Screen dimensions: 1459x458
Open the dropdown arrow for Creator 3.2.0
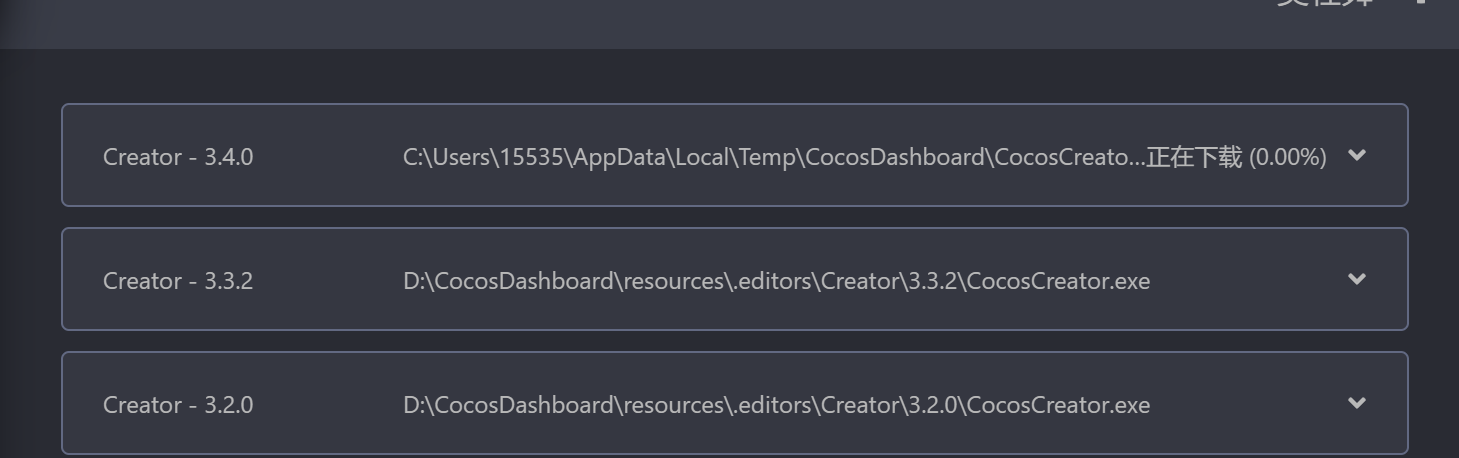point(1356,403)
